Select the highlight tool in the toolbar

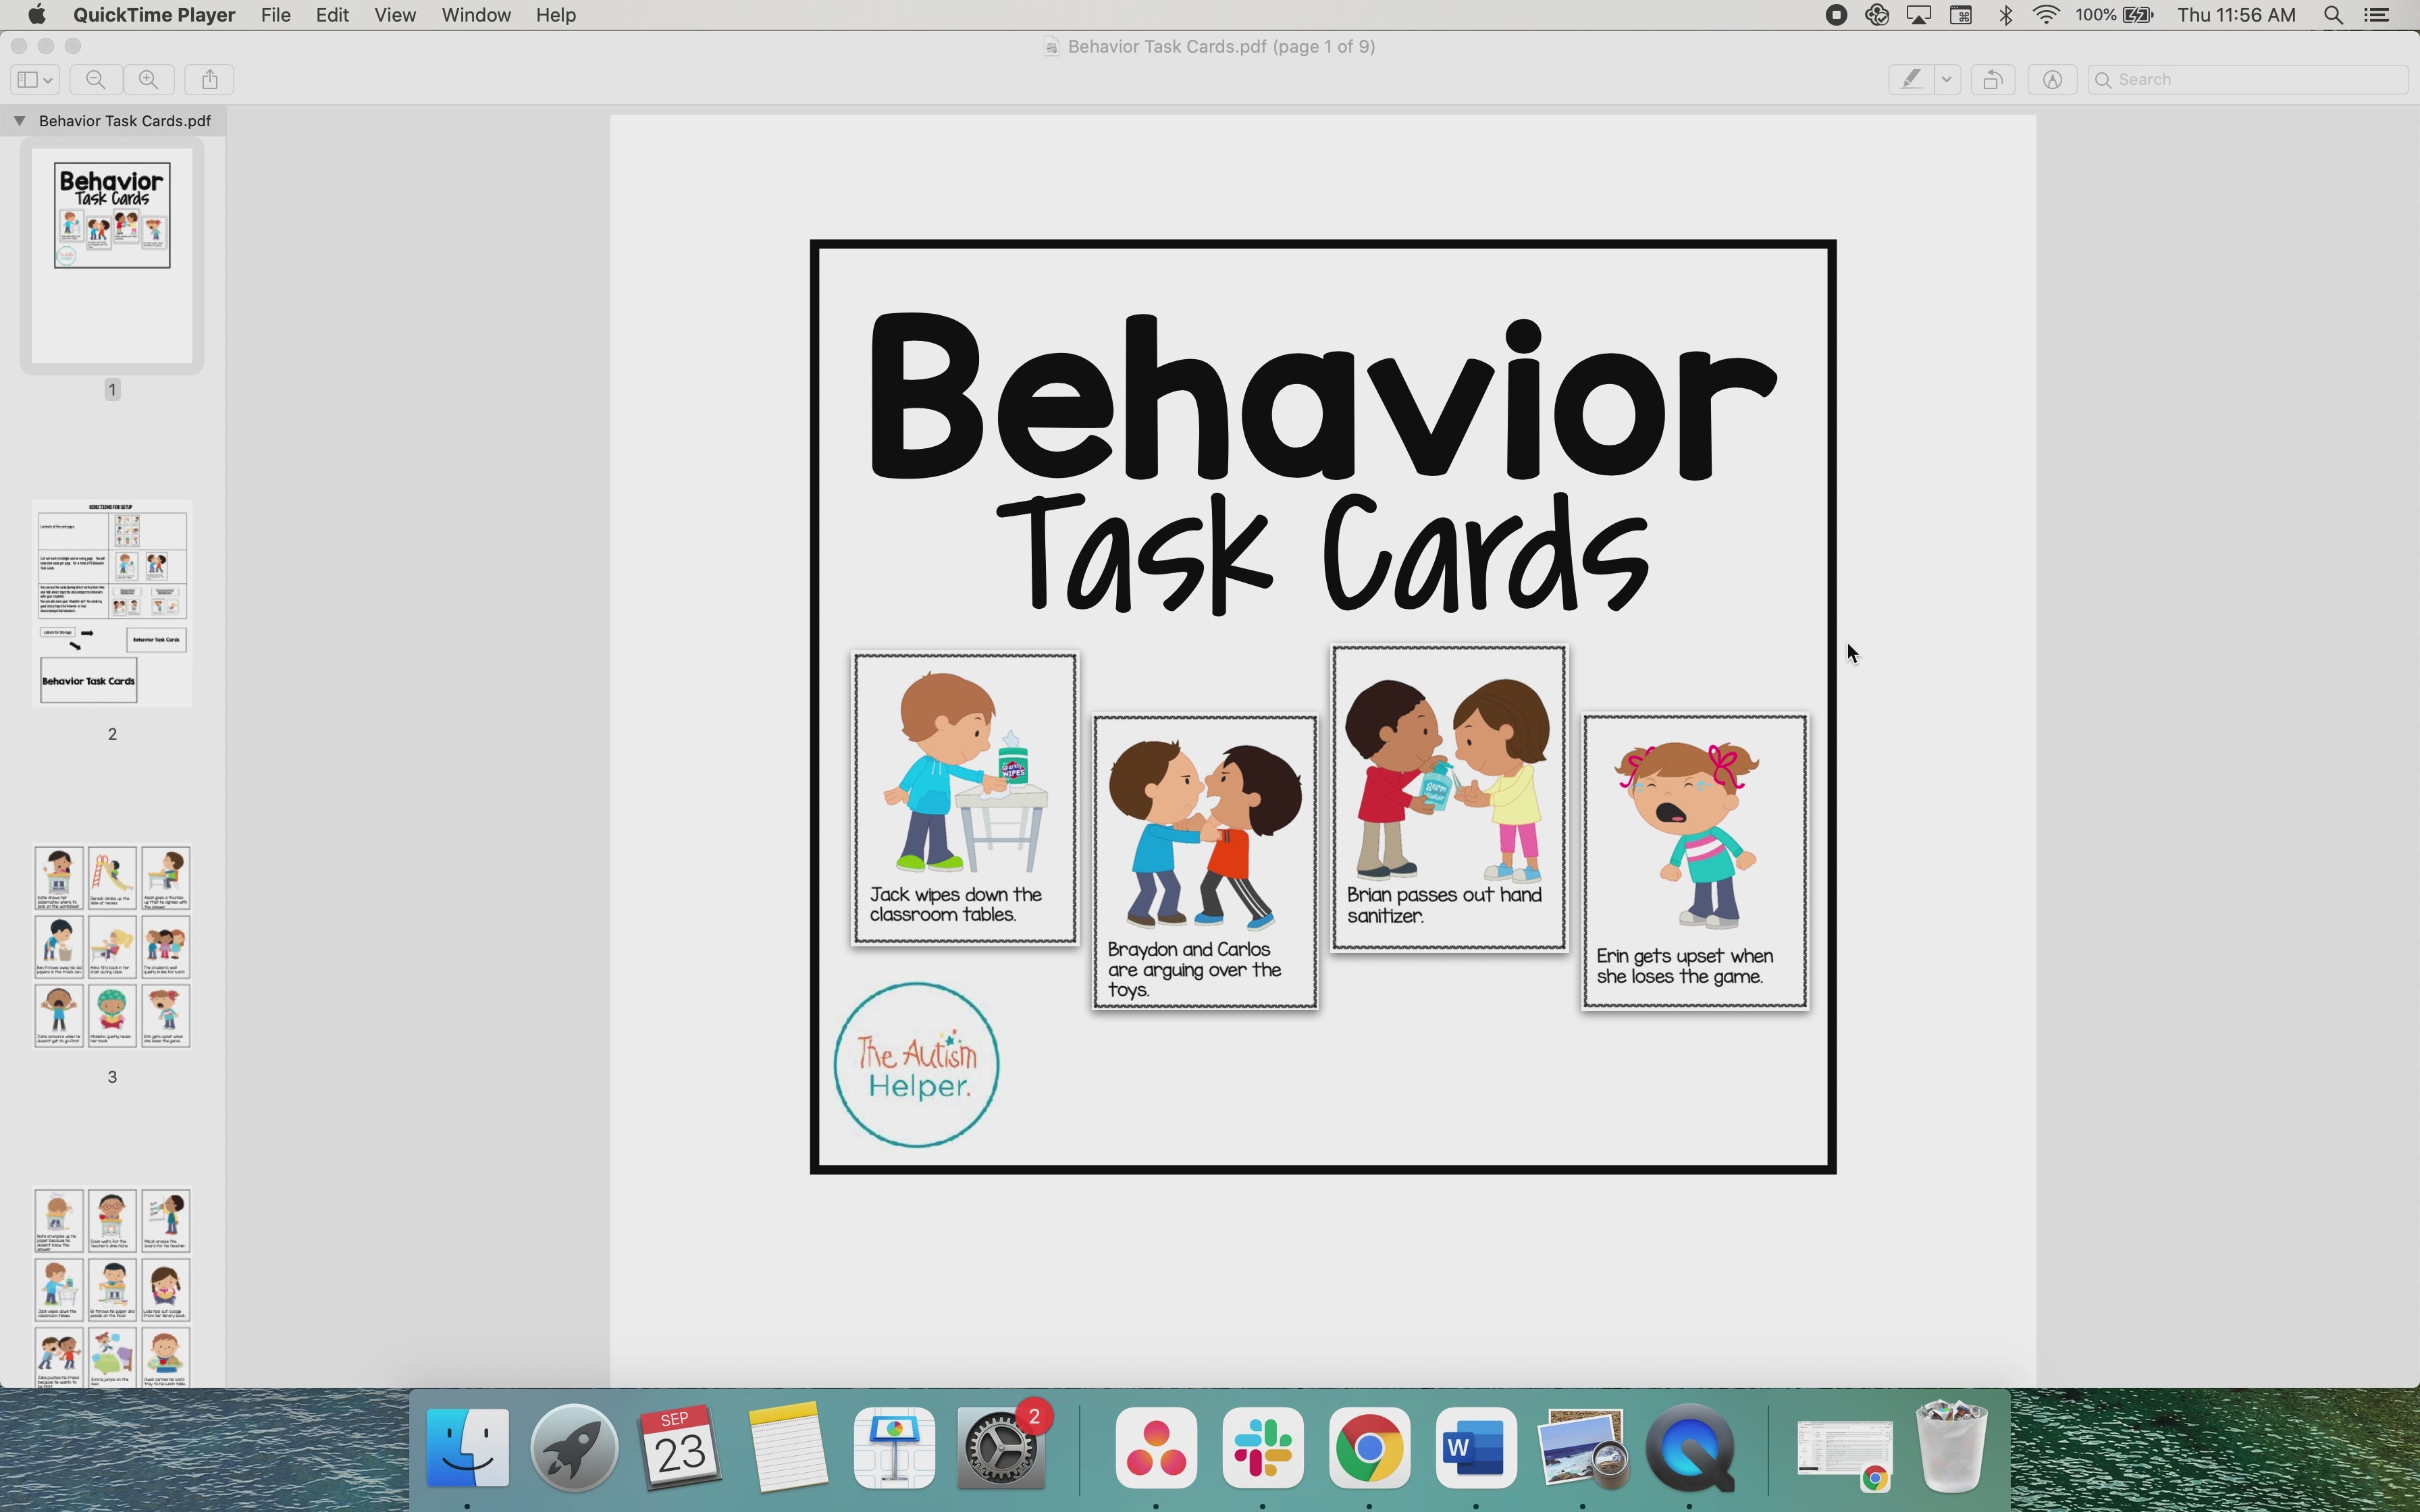coord(1911,79)
